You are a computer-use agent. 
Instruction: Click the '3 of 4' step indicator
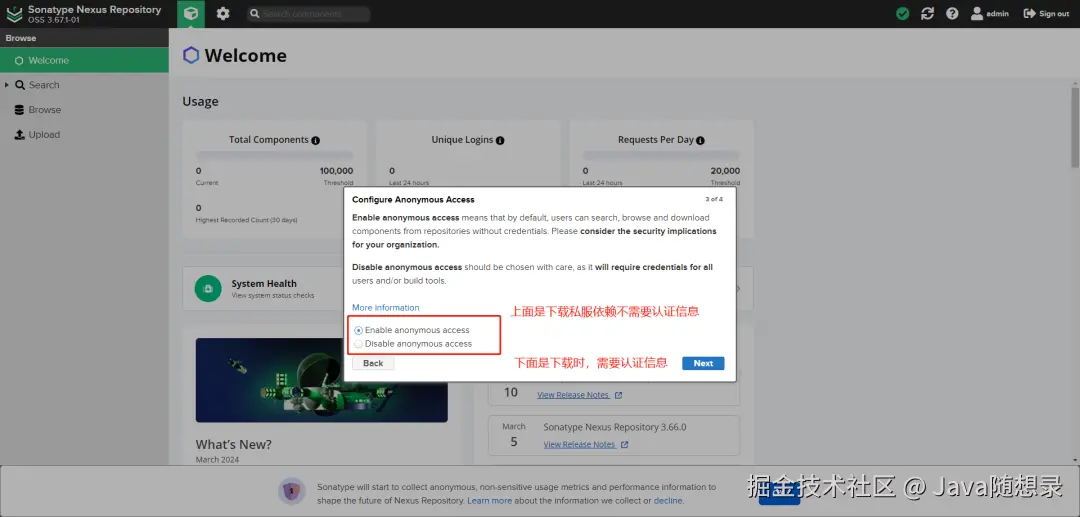tap(714, 200)
